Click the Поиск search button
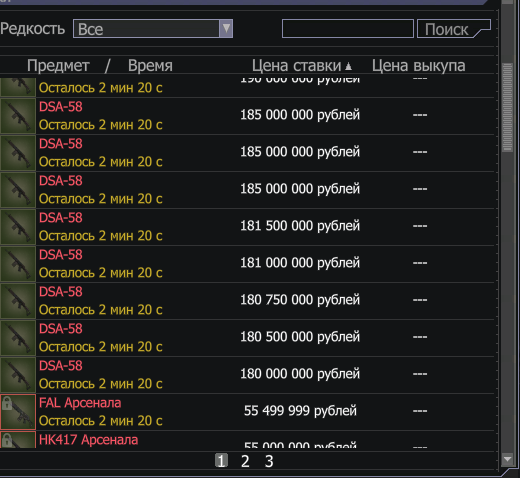Viewport: 520px width, 478px height. (x=454, y=29)
